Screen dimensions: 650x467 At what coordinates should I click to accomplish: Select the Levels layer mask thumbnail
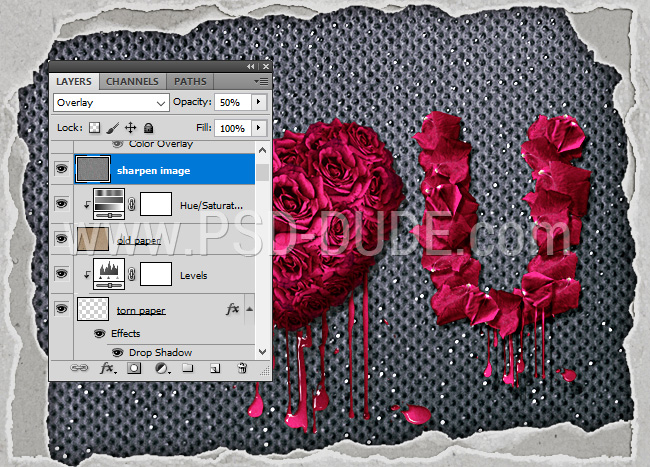pyautogui.click(x=156, y=274)
